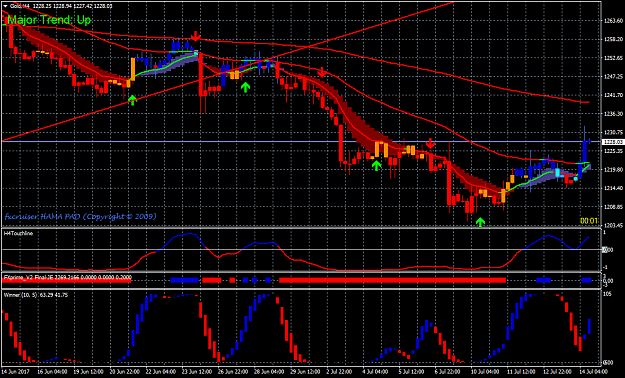625x378 pixels.
Task: Open the chart menu triangle beside Gold,H4
Action: pyautogui.click(x=5, y=6)
